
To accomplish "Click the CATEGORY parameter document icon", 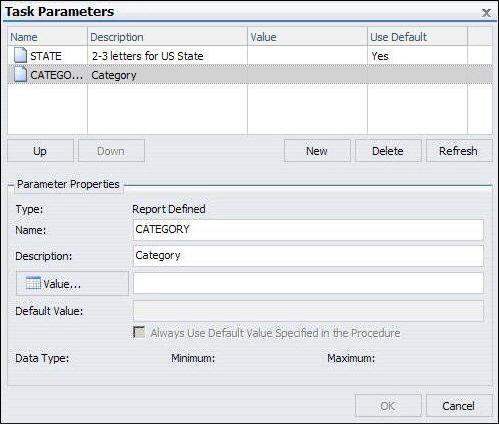I will tap(20, 74).
